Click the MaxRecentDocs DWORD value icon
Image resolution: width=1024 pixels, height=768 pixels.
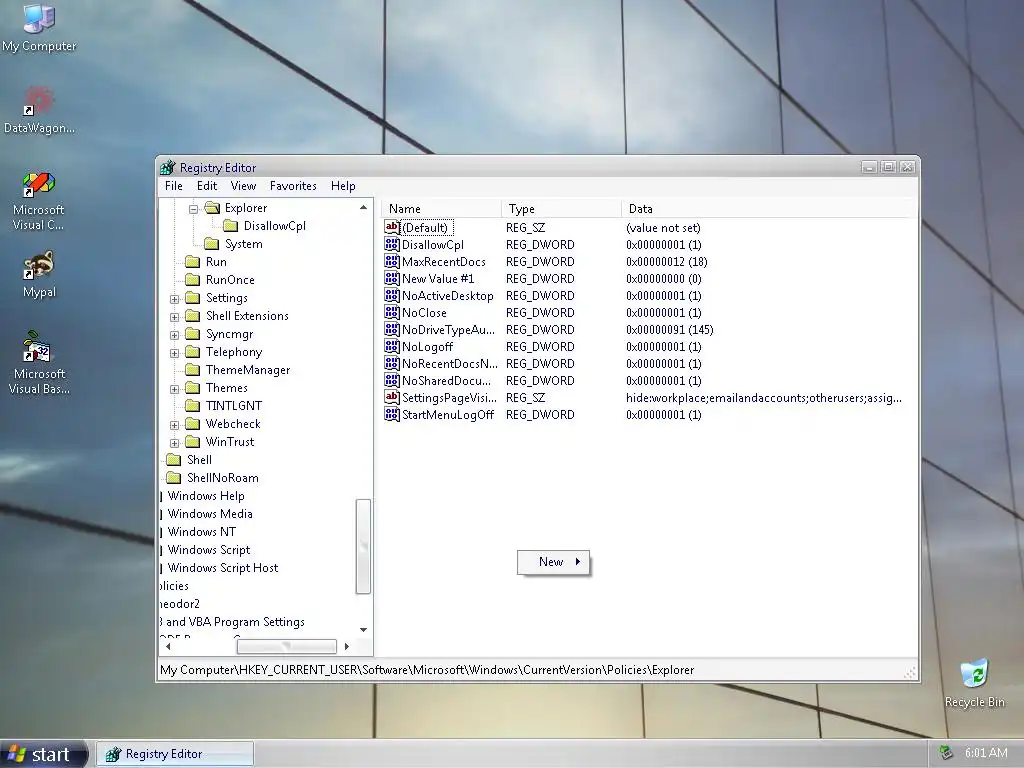[392, 261]
